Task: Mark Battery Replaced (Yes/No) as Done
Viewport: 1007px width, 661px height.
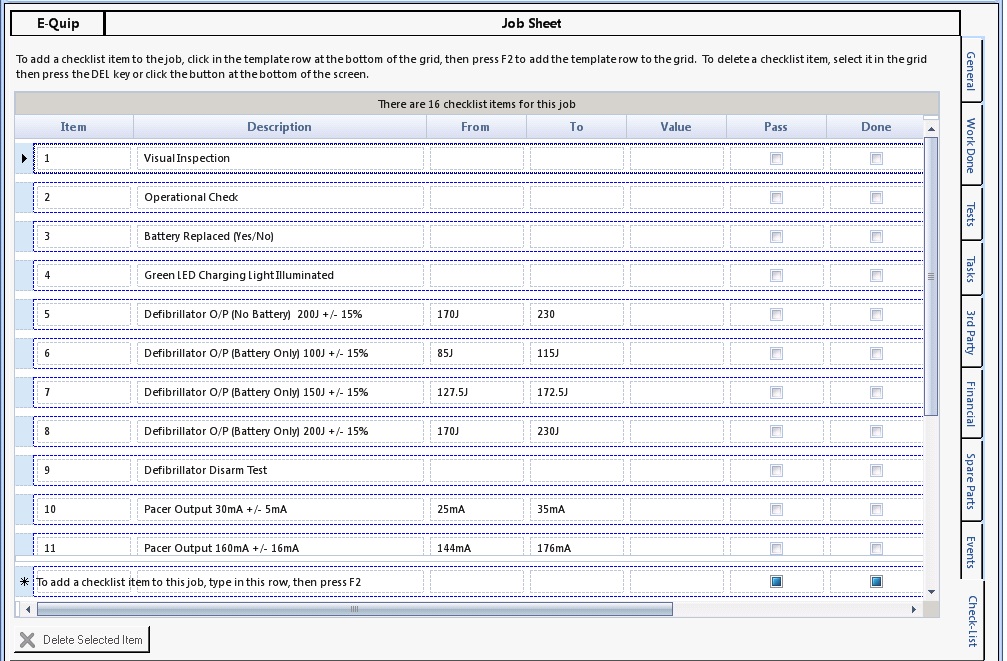Action: click(x=876, y=236)
